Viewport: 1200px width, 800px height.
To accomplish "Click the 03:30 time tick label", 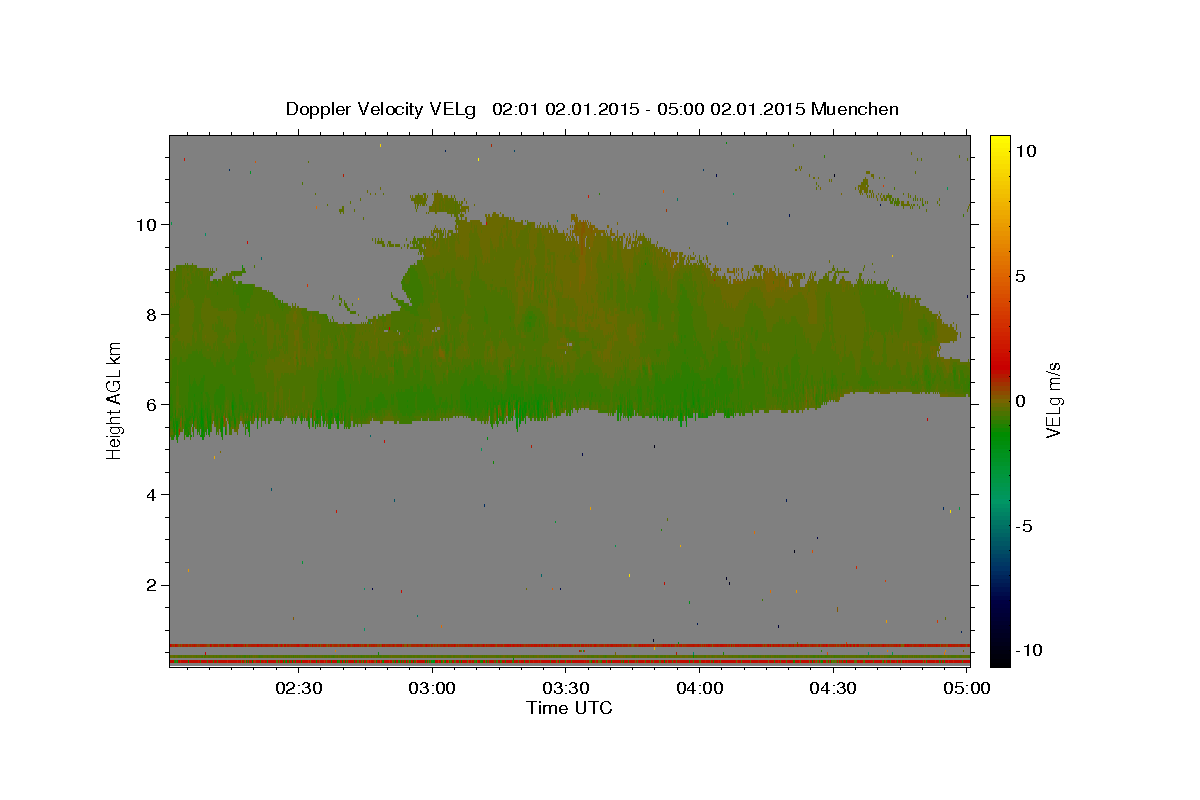I will (567, 688).
